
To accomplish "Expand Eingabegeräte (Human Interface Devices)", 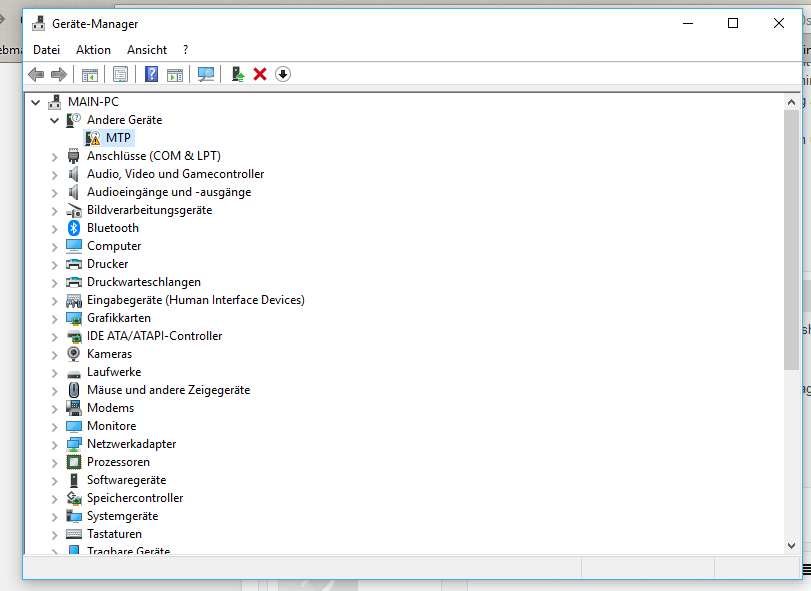I will click(55, 301).
